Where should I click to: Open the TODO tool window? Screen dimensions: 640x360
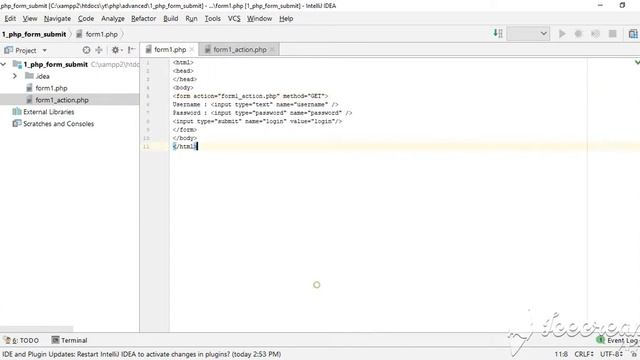pos(21,340)
